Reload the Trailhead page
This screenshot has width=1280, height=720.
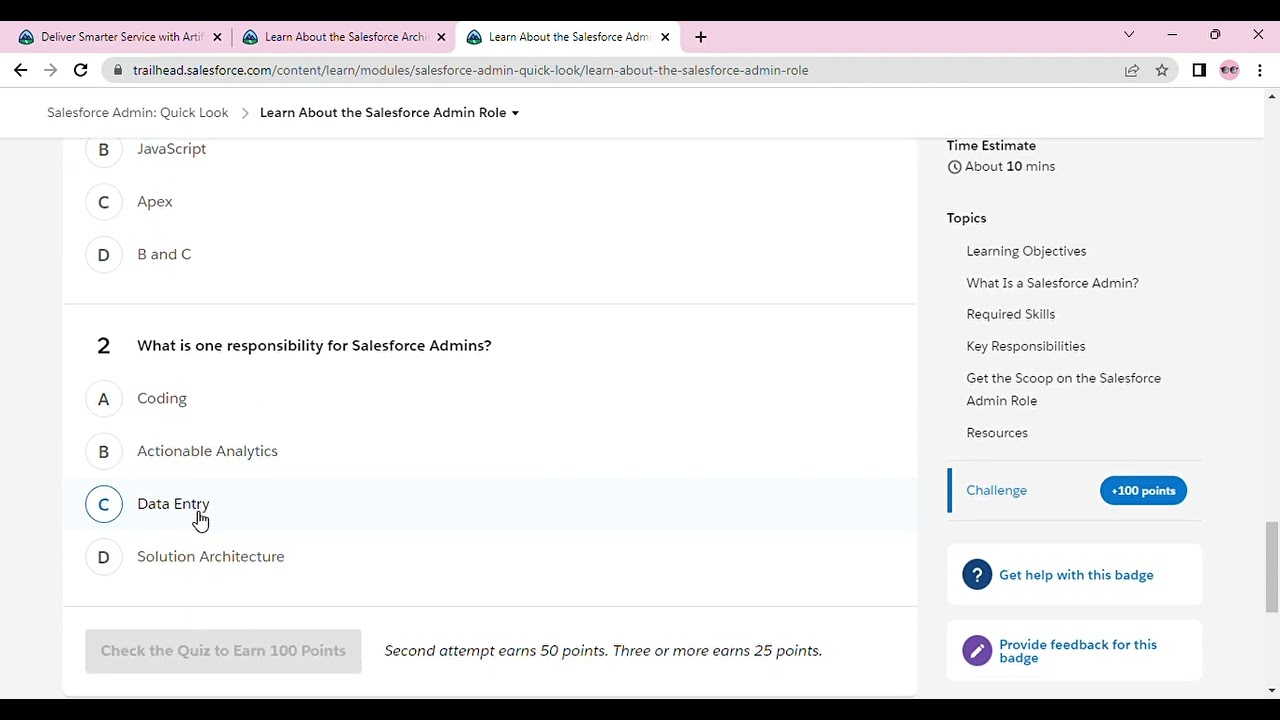81,70
